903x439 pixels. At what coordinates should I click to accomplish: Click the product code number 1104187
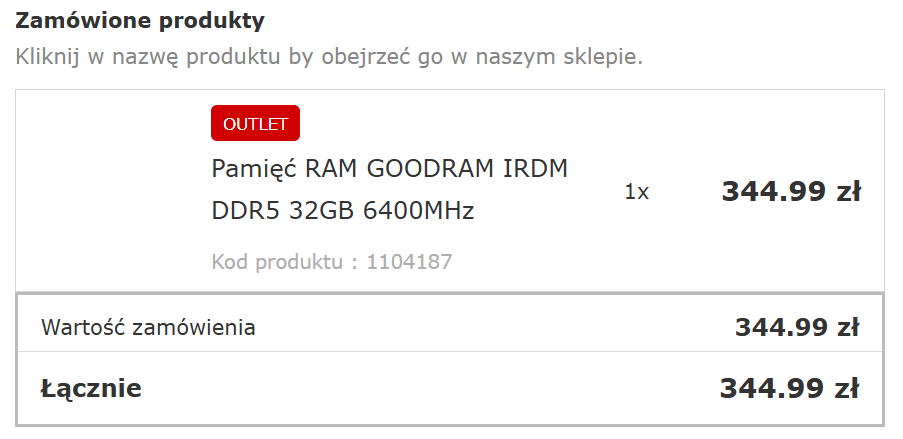409,263
